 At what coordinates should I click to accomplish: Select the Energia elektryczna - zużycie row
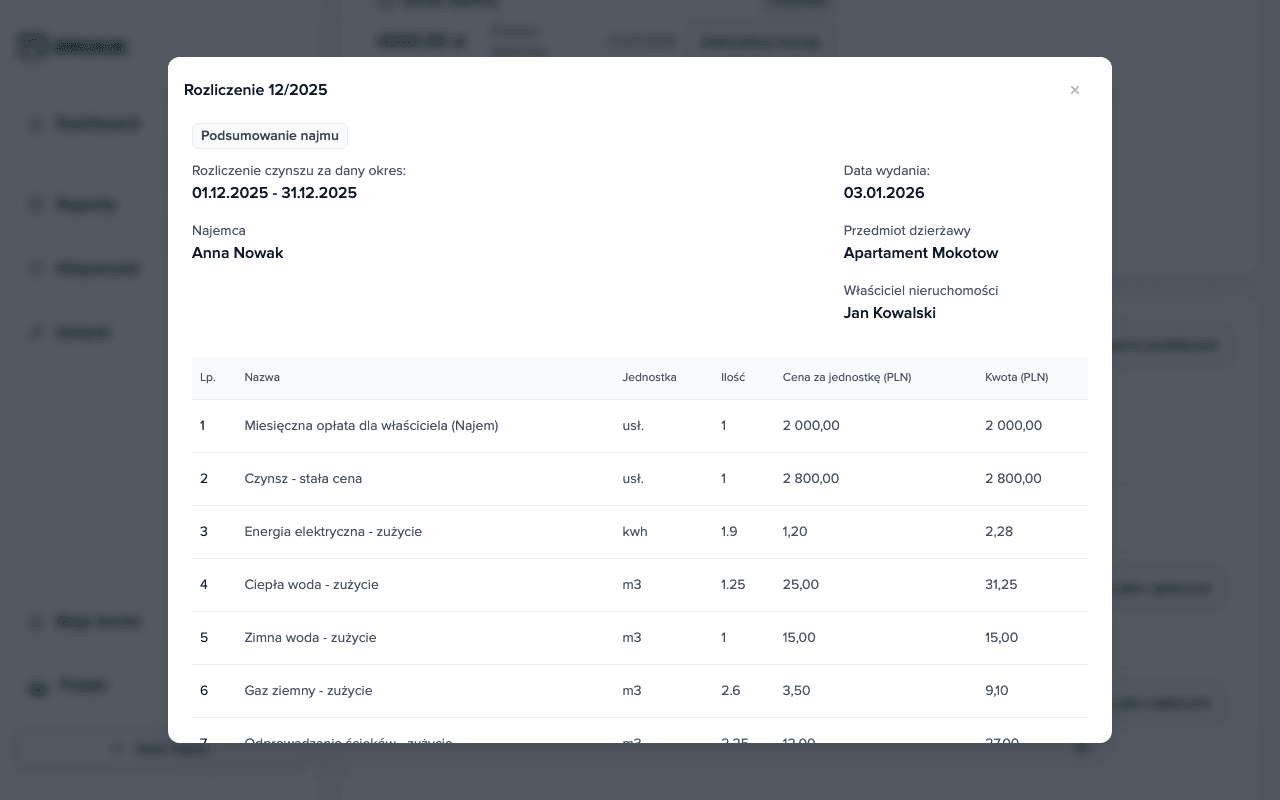(640, 532)
